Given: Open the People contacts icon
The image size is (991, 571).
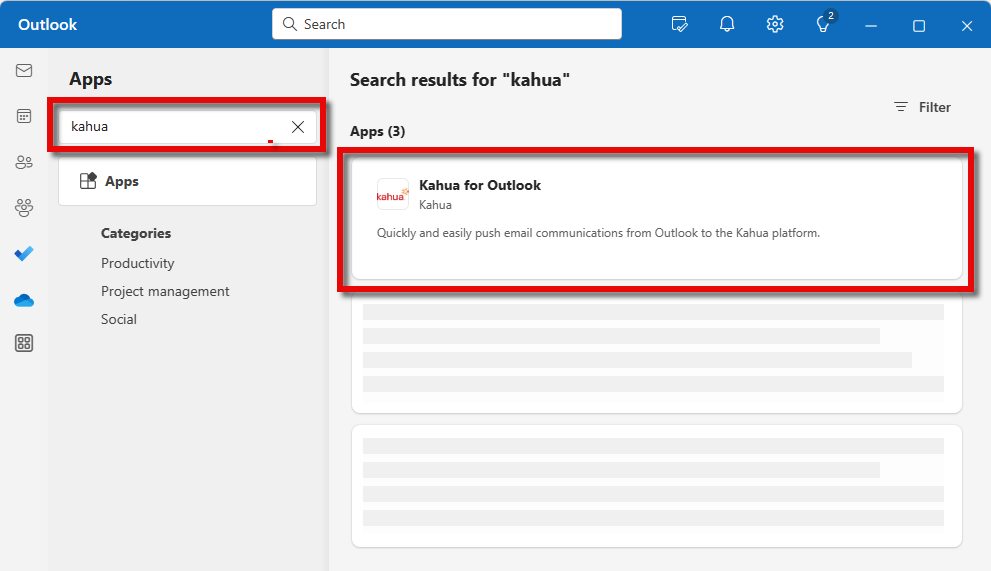Looking at the screenshot, I should click(x=24, y=162).
